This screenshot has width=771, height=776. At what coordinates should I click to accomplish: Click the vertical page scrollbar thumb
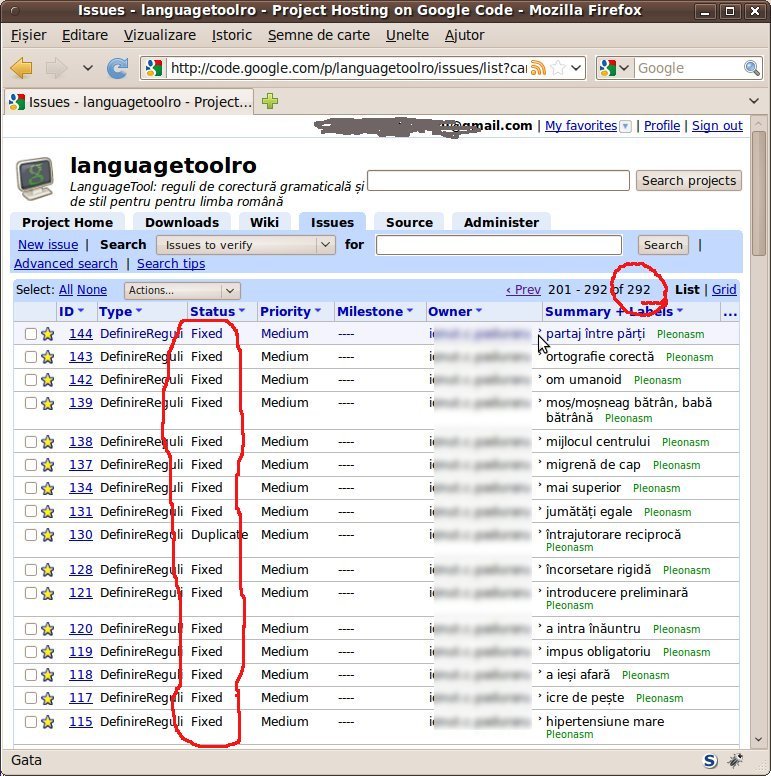(x=759, y=193)
